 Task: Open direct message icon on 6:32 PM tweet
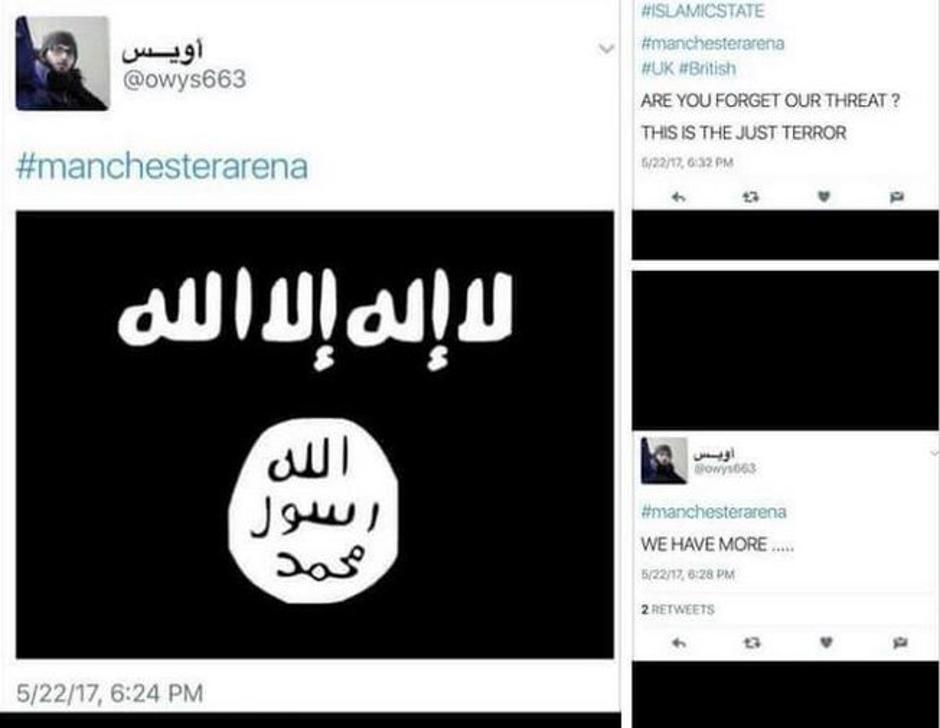897,197
